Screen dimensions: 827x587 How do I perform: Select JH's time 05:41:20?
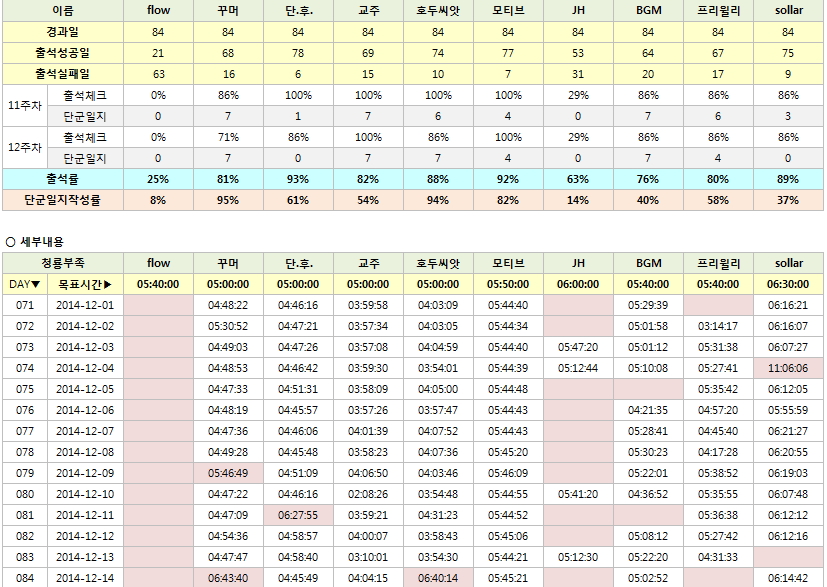click(578, 494)
